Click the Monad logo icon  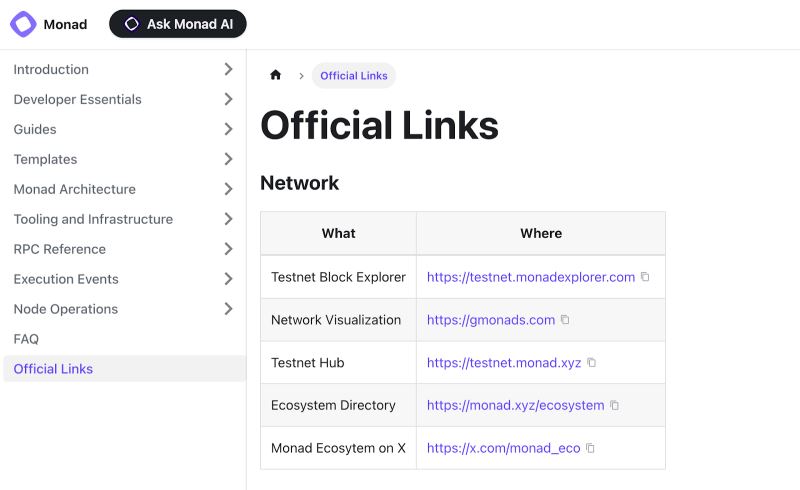click(x=23, y=24)
